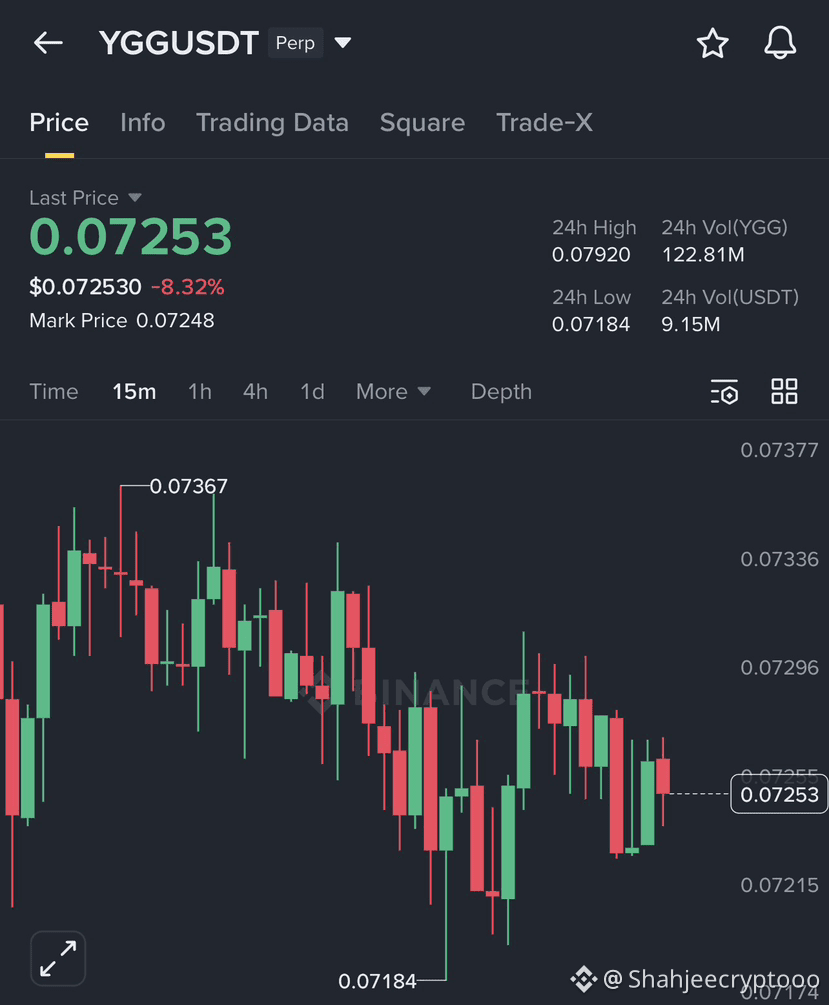Select the 1h chart interval

click(199, 391)
